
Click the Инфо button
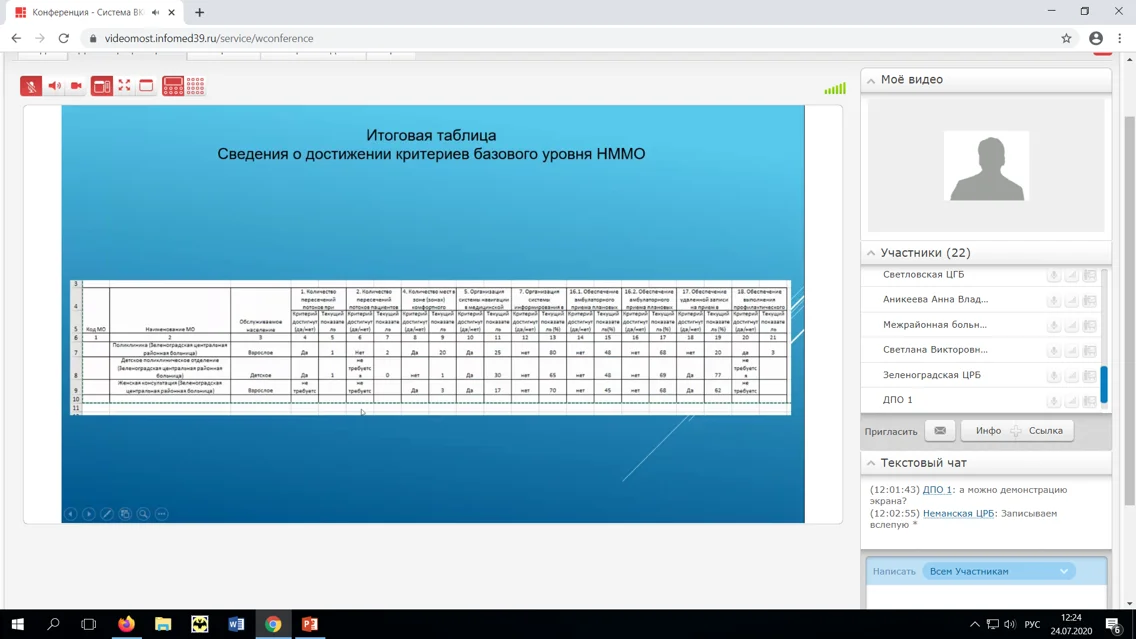(988, 431)
